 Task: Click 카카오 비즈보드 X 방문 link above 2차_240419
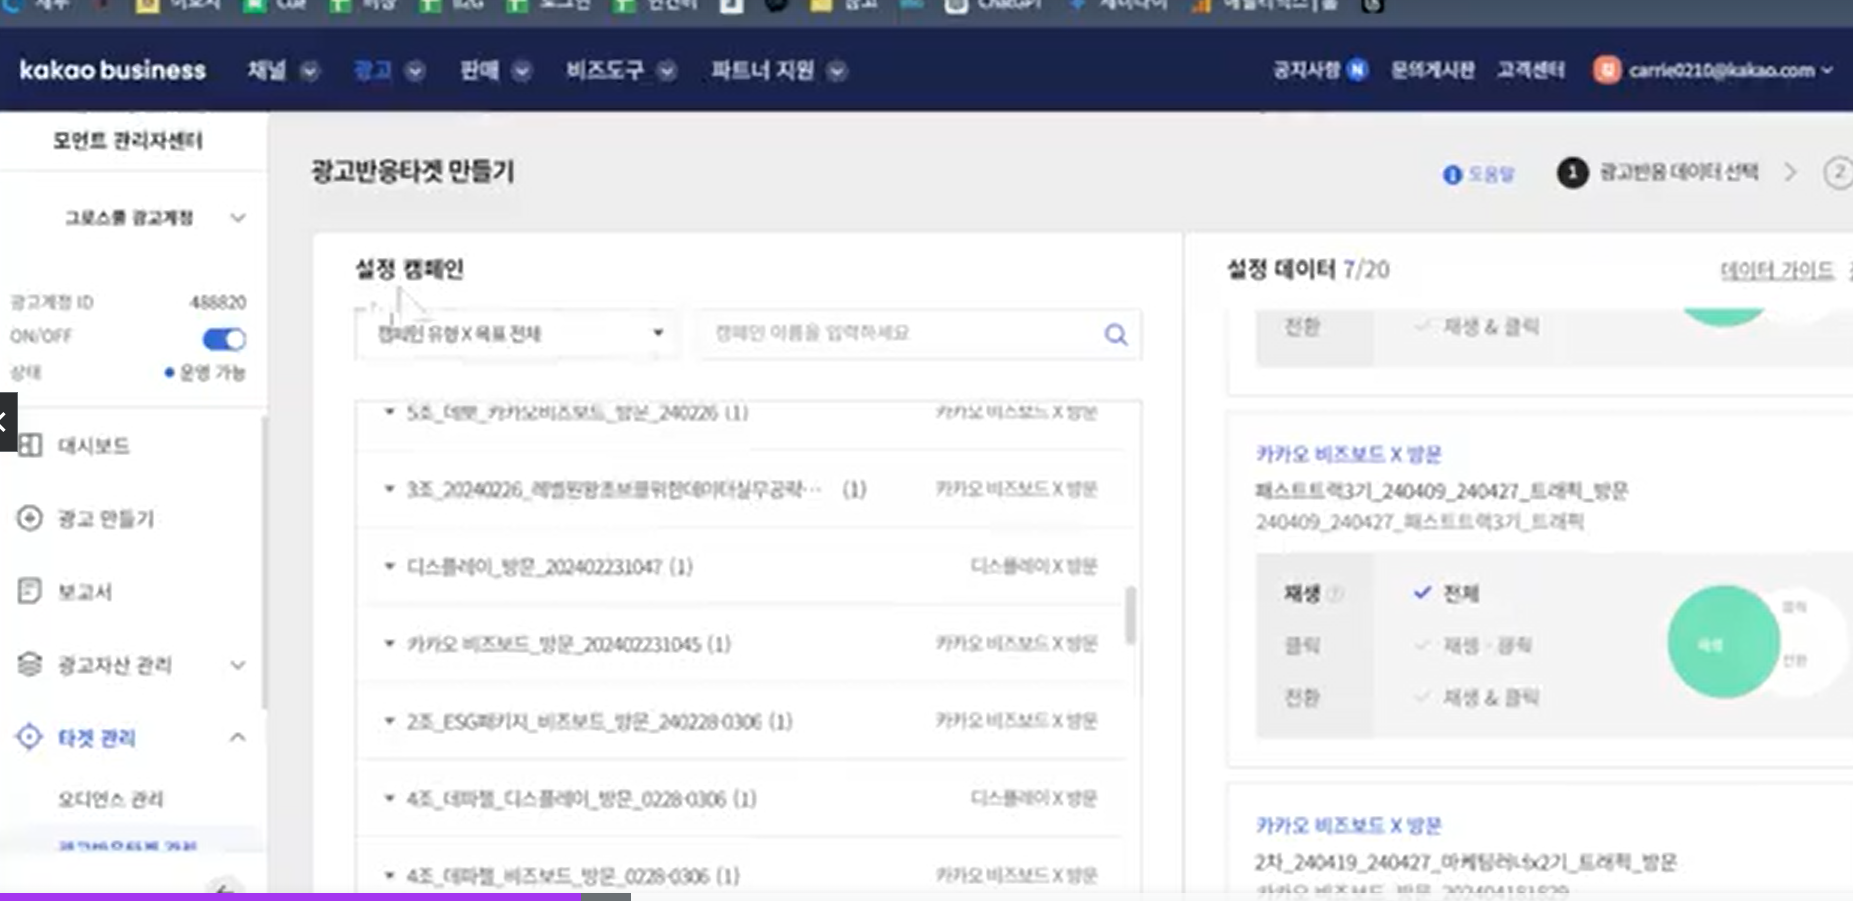1348,825
